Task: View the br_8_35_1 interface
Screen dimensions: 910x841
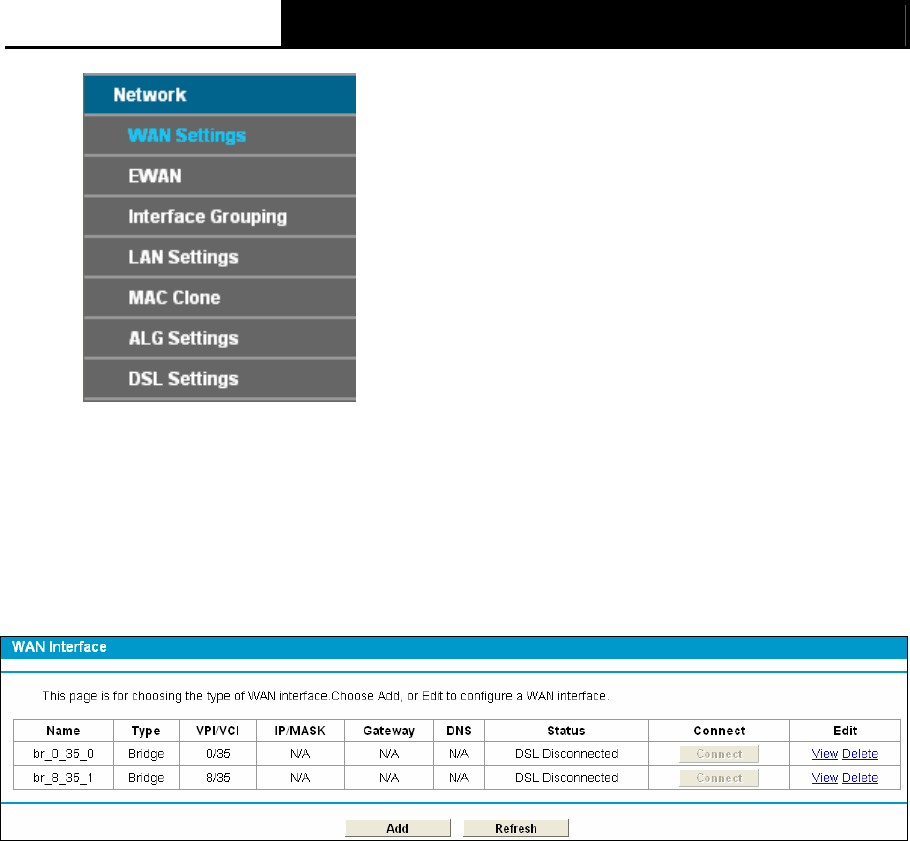Action: coord(824,778)
